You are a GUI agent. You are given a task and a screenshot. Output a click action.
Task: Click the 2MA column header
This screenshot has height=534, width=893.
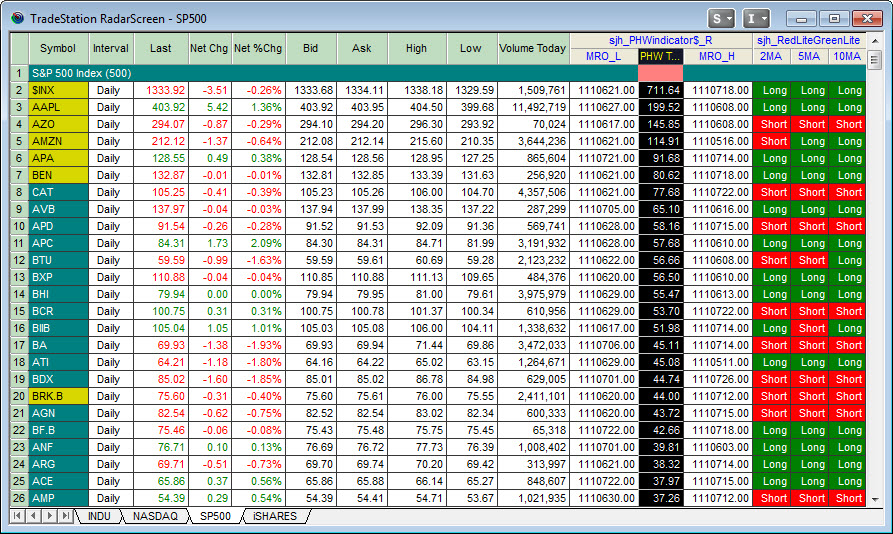(771, 56)
